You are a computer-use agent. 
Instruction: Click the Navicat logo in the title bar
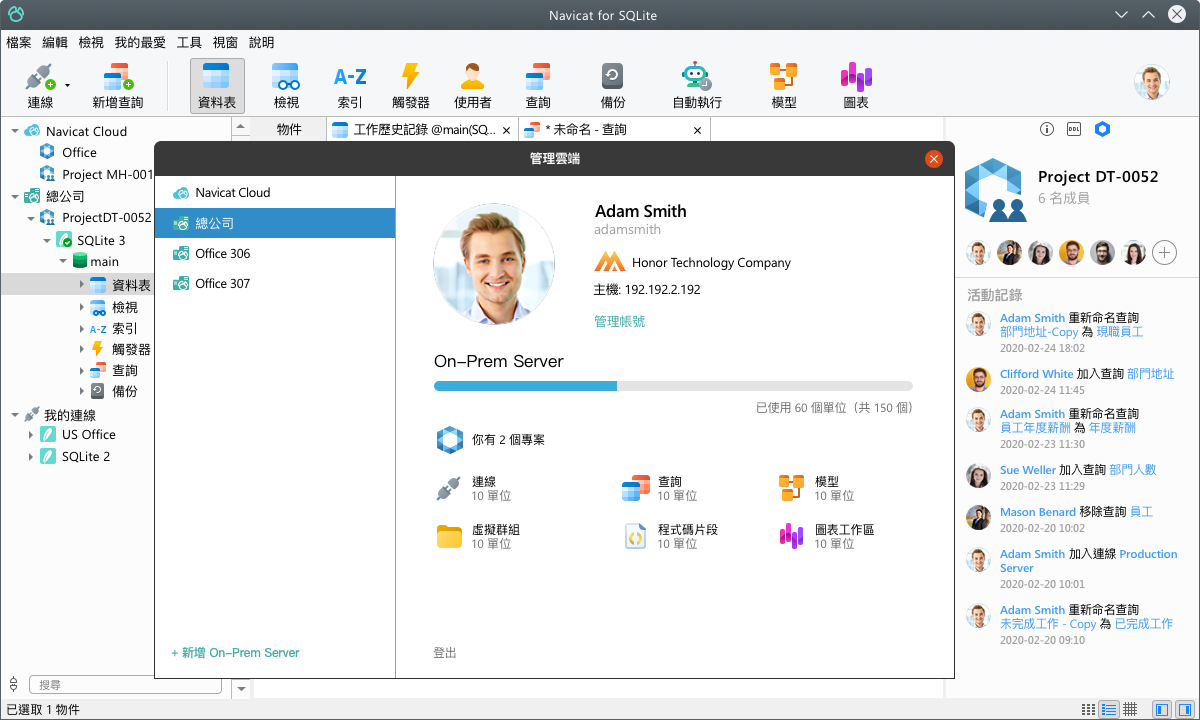point(16,15)
